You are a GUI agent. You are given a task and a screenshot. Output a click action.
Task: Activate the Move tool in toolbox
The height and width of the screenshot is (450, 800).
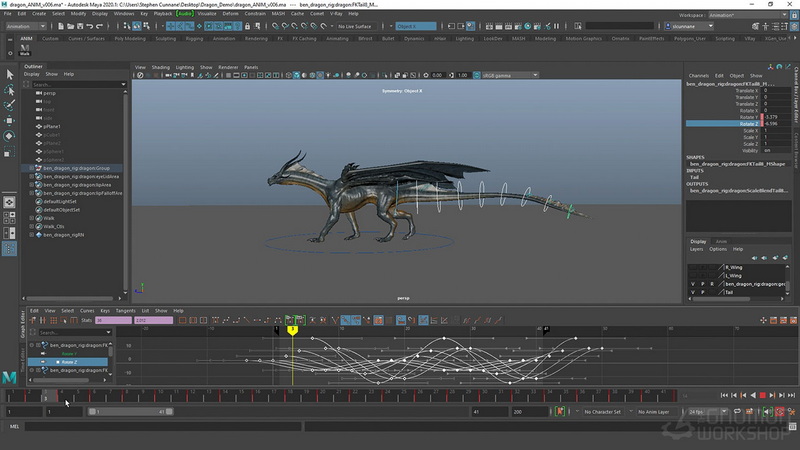[9, 120]
